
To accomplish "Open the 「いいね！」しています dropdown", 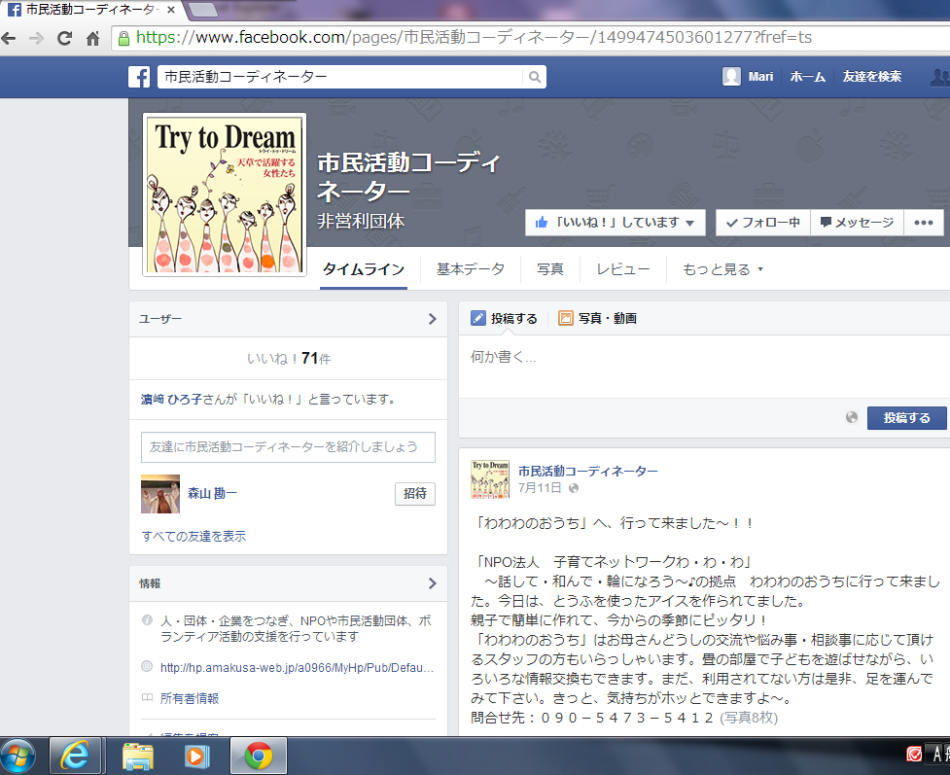I will click(615, 222).
